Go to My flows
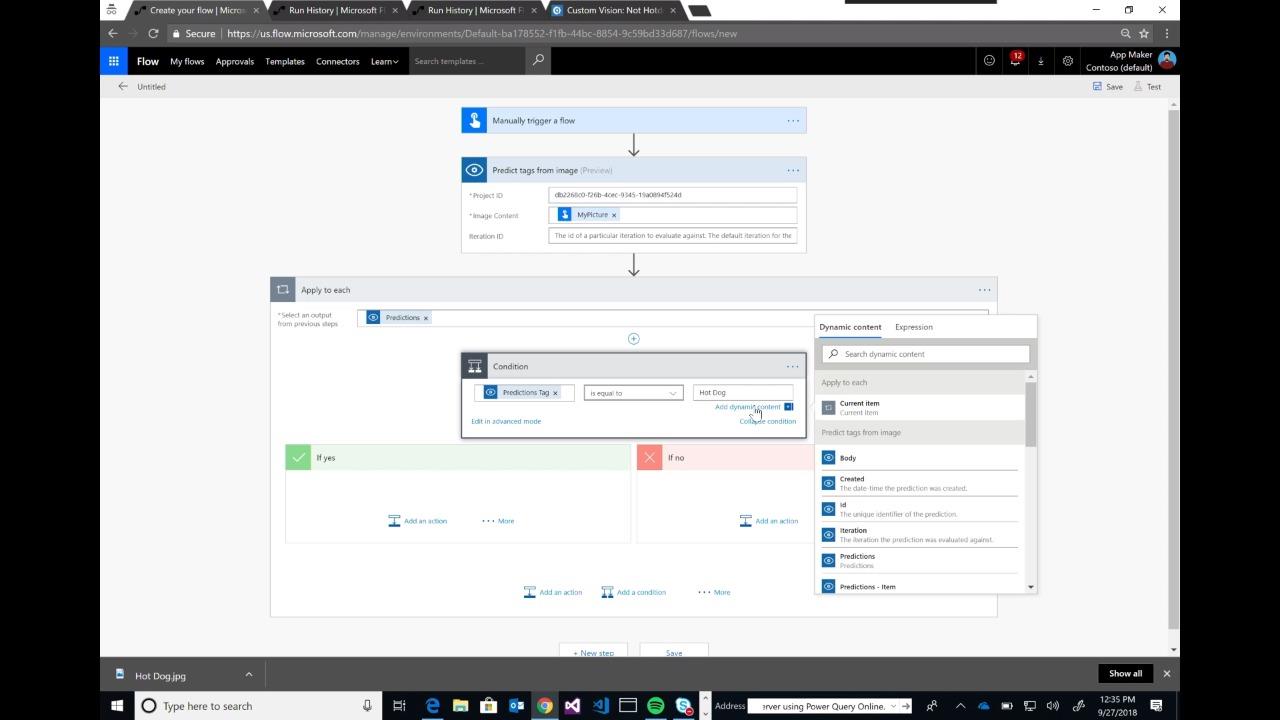1280x720 pixels. coord(186,61)
